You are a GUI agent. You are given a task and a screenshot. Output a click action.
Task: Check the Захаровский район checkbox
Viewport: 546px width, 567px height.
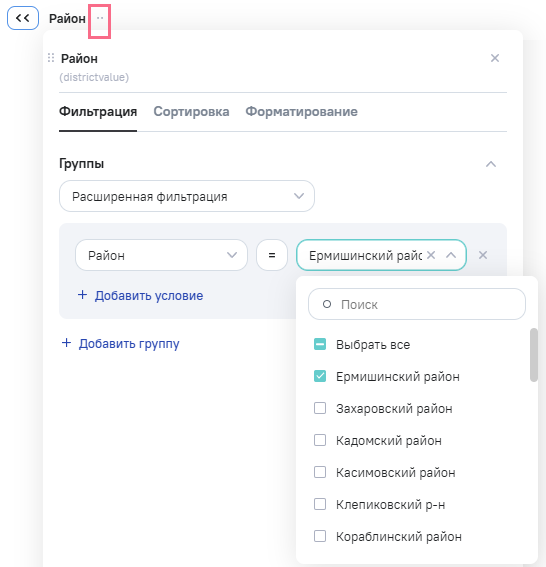click(320, 408)
